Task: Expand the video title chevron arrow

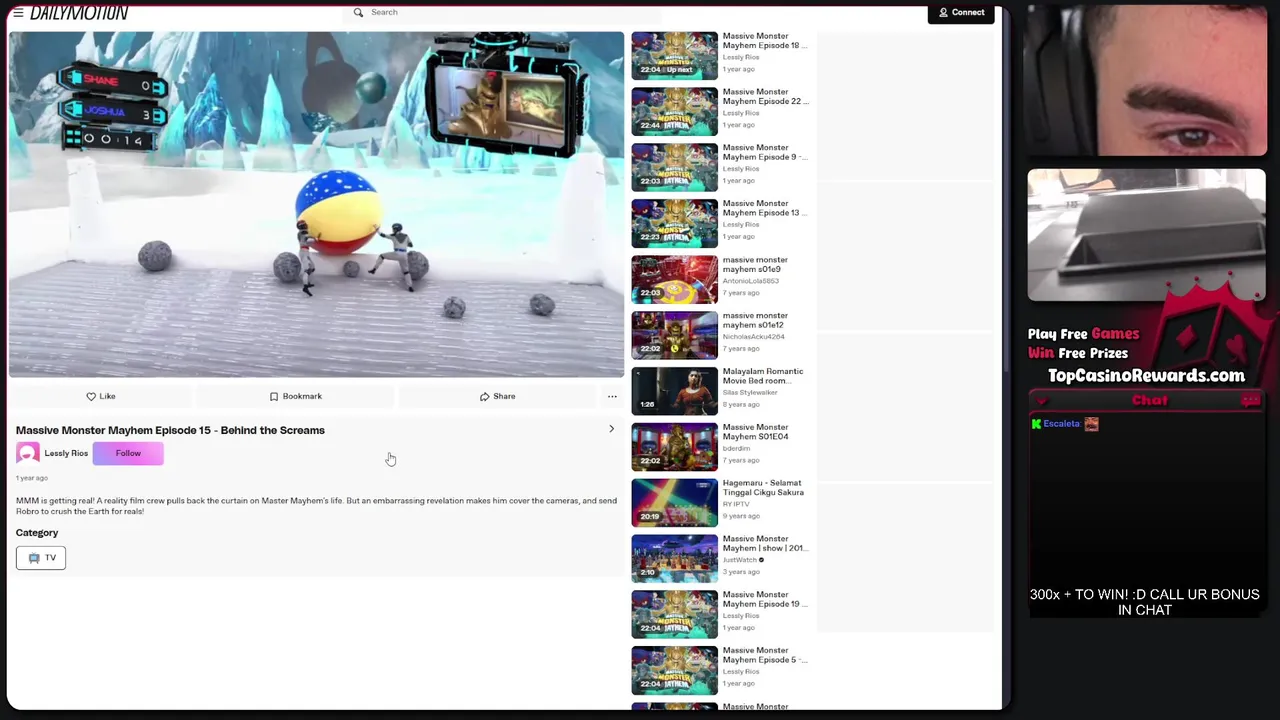Action: point(611,429)
